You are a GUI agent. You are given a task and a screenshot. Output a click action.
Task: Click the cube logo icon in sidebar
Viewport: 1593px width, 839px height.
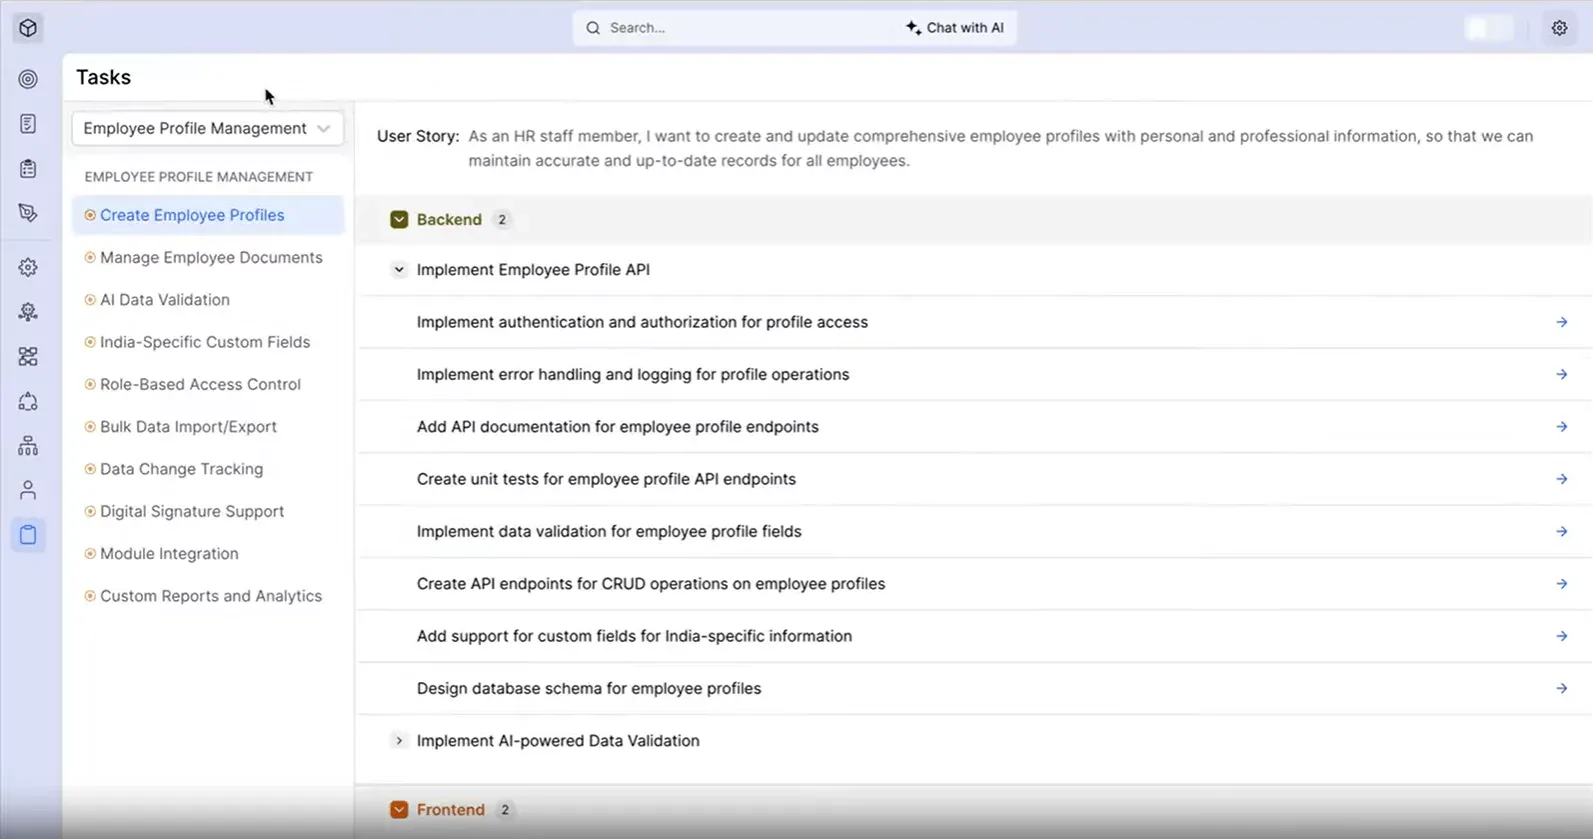(x=28, y=28)
